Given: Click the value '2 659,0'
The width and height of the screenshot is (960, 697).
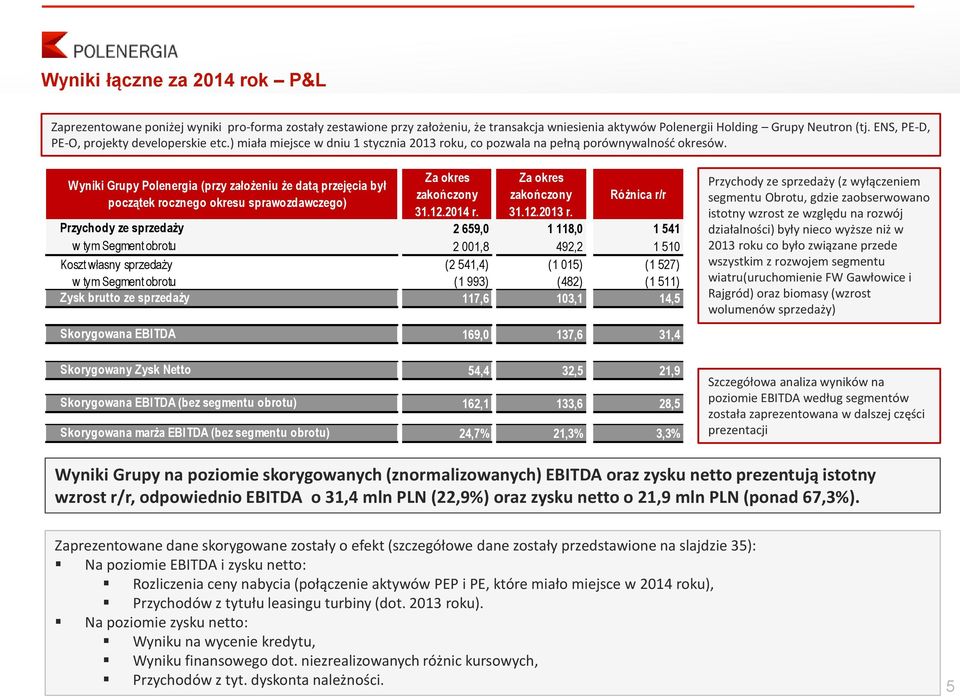Looking at the screenshot, I should click(x=471, y=228).
